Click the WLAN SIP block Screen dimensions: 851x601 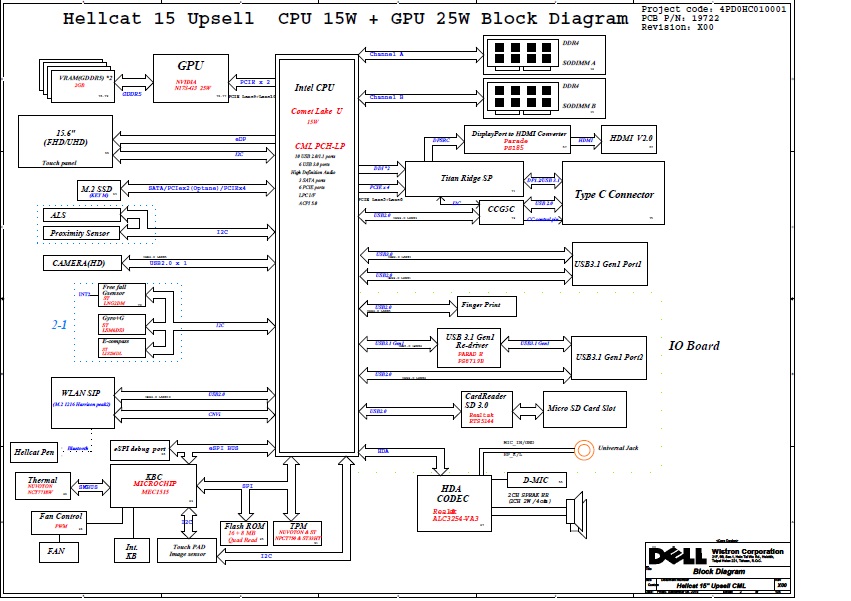click(84, 401)
